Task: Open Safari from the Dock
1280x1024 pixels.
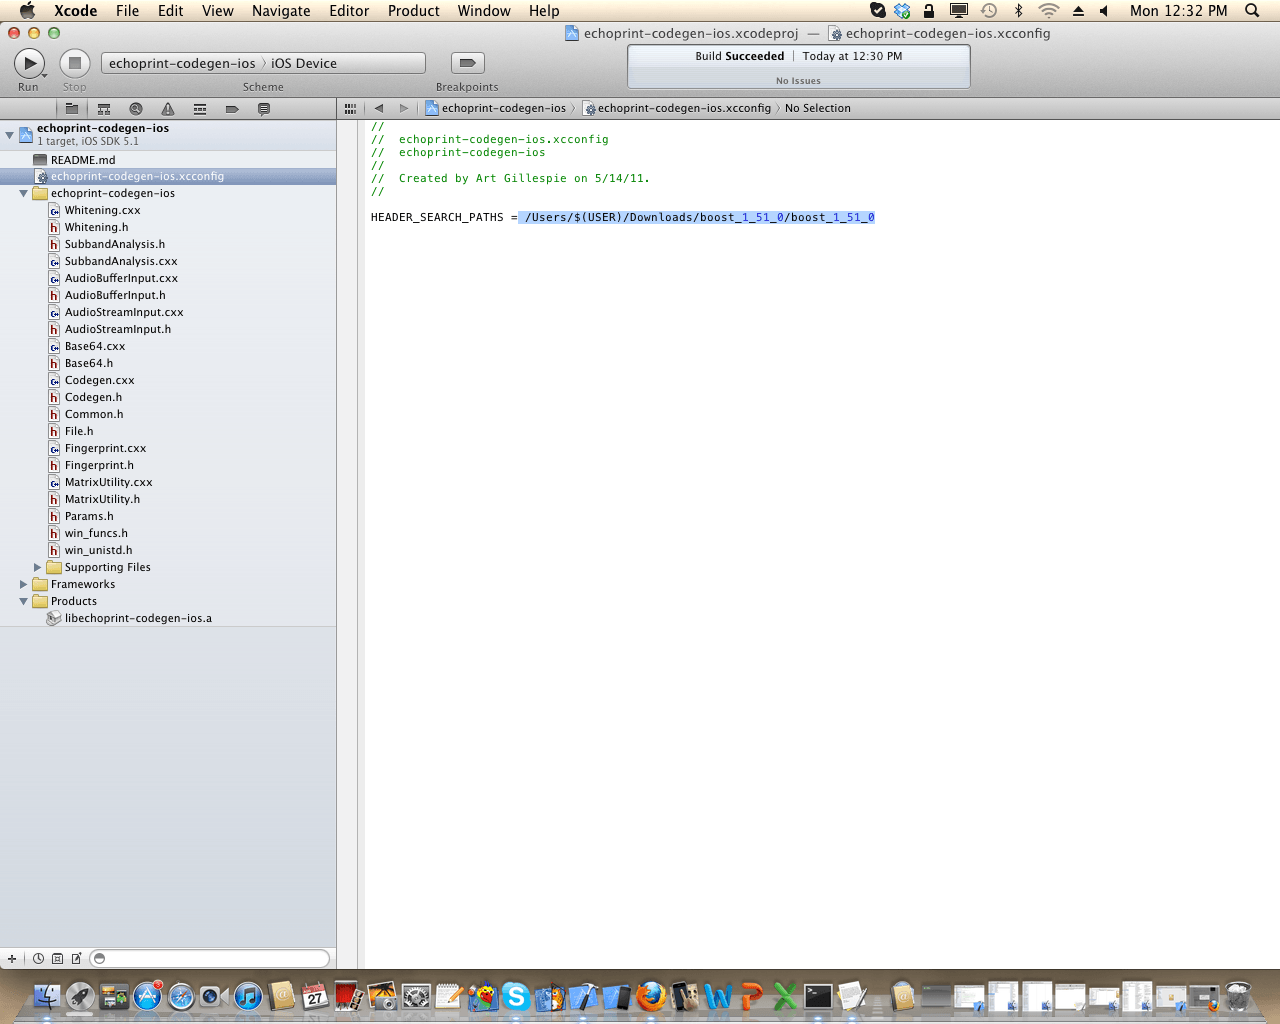Action: [181, 996]
